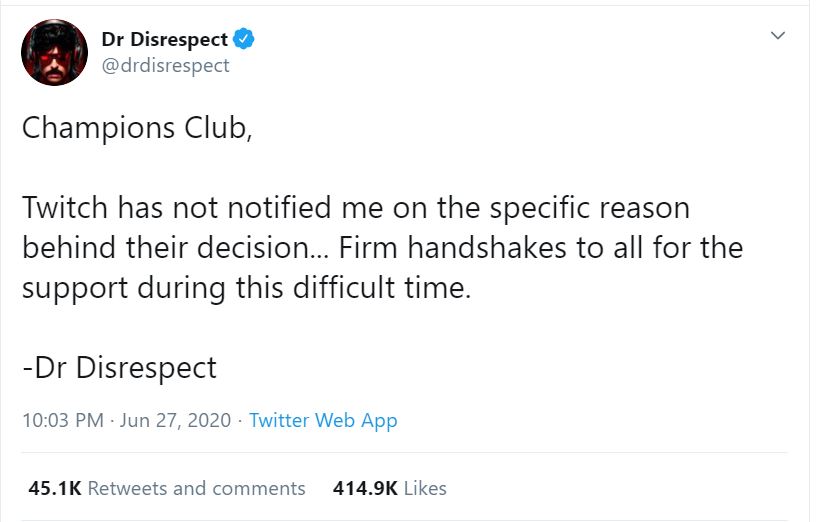Image resolution: width=817 pixels, height=522 pixels.
Task: Open the Likes list
Action: click(x=426, y=488)
